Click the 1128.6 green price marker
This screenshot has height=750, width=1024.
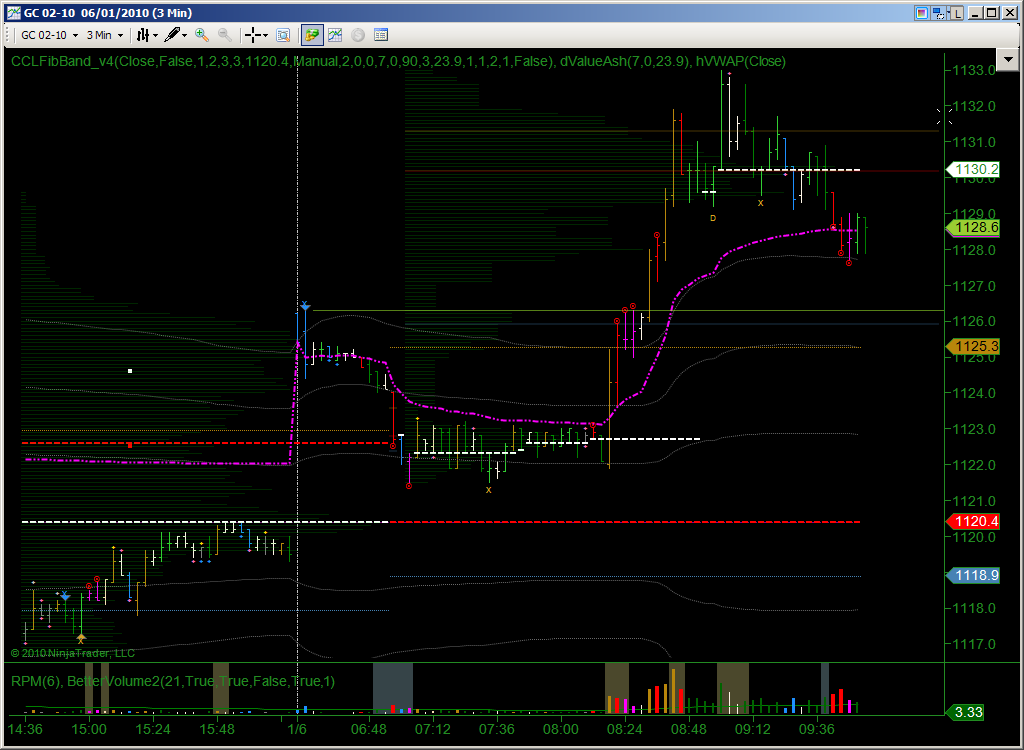click(x=973, y=227)
